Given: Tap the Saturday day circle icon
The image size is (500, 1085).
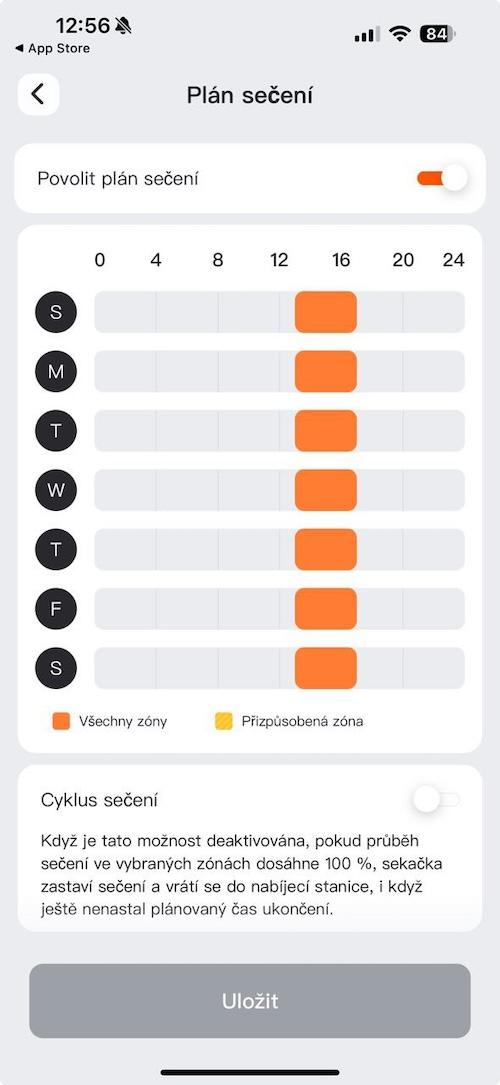Looking at the screenshot, I should coord(56,668).
